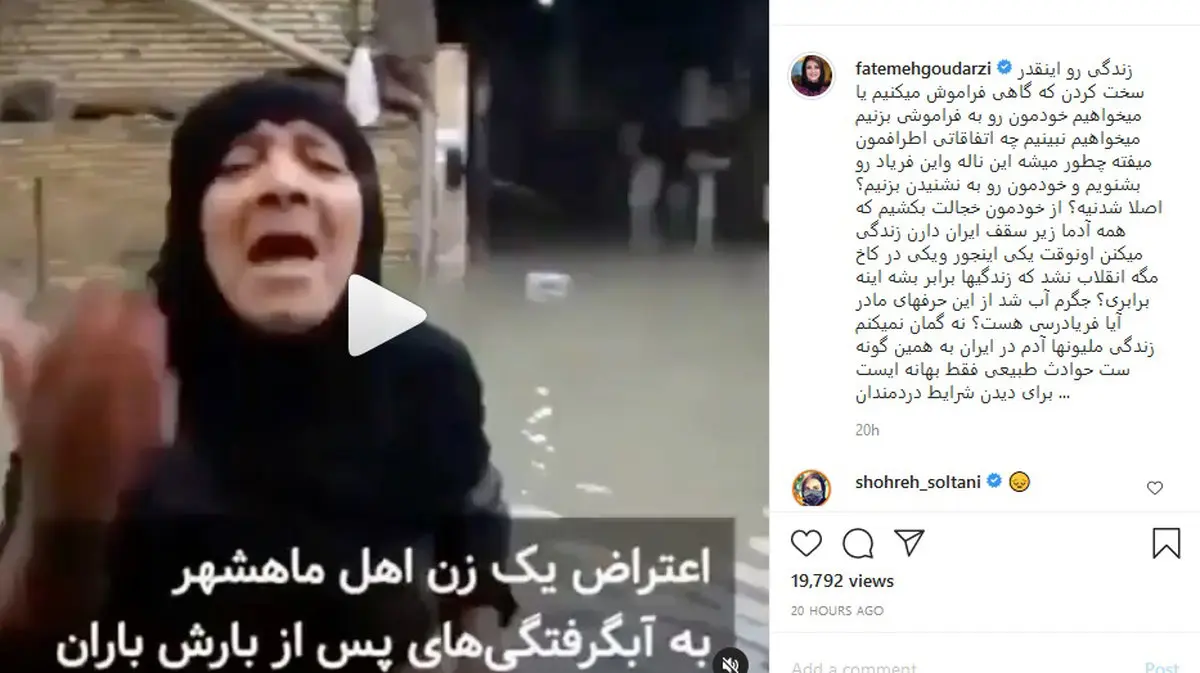
Task: Click the sad emoji in comment
Action: [x=1020, y=482]
